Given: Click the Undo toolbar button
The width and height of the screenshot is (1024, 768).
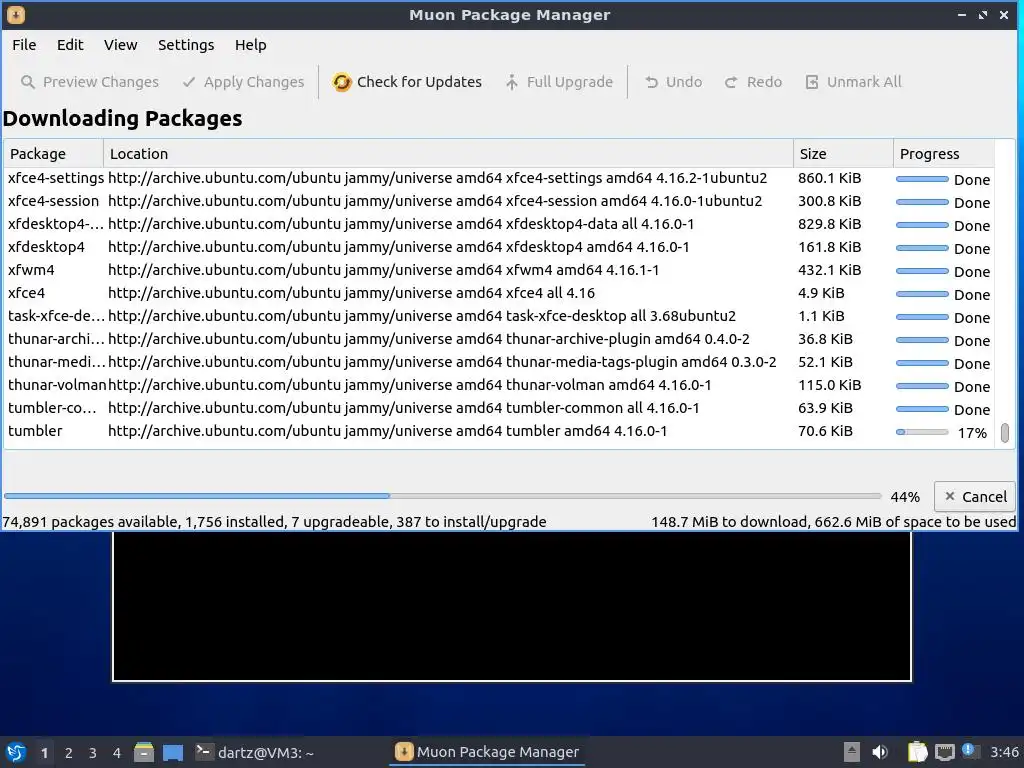Looking at the screenshot, I should [x=673, y=82].
